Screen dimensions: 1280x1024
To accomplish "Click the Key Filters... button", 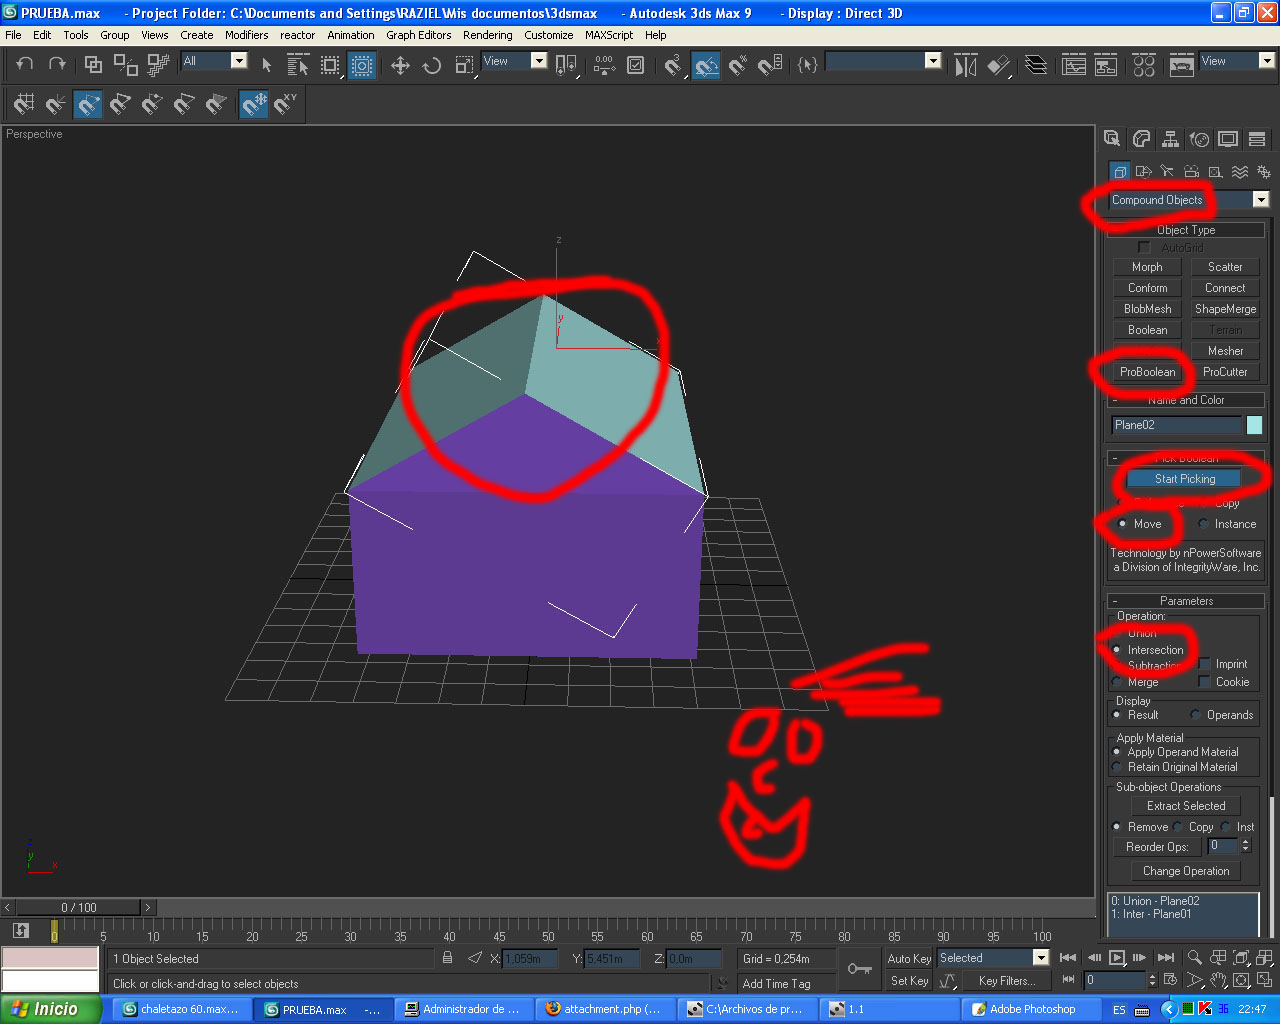I will pos(1007,981).
